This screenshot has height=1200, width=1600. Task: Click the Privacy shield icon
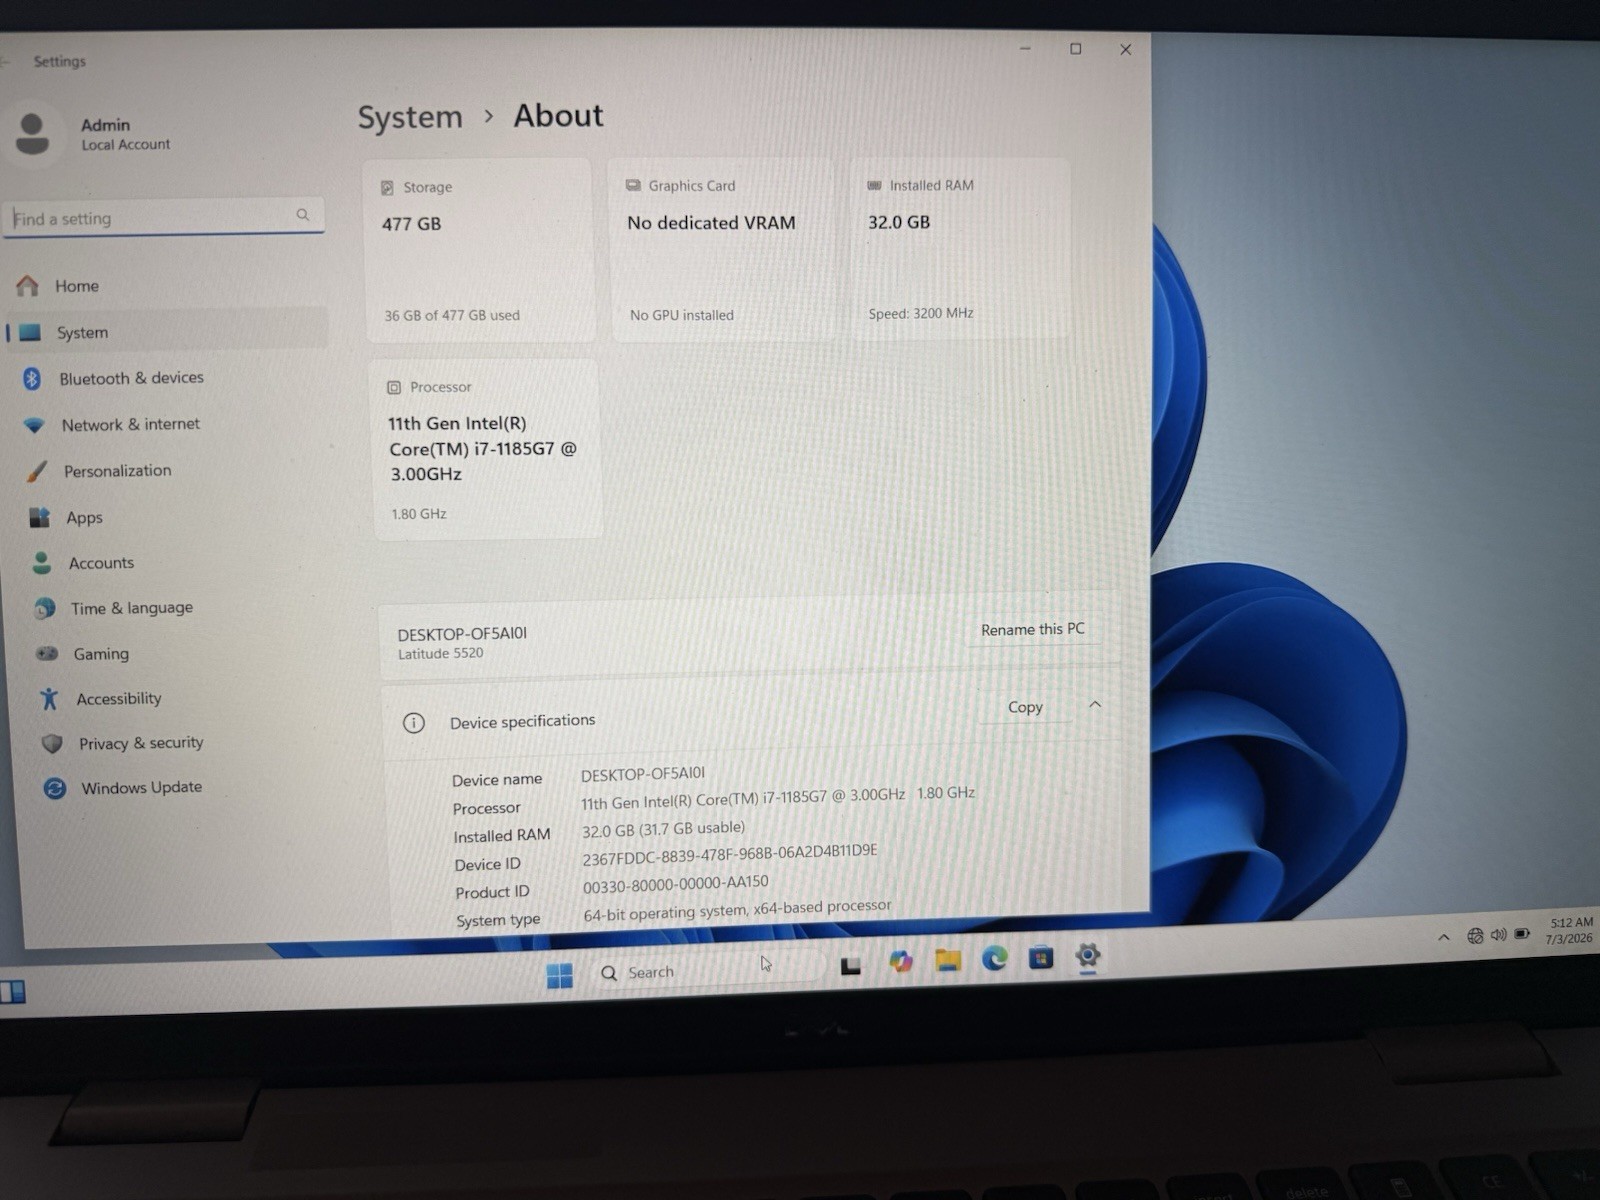pyautogui.click(x=52, y=744)
